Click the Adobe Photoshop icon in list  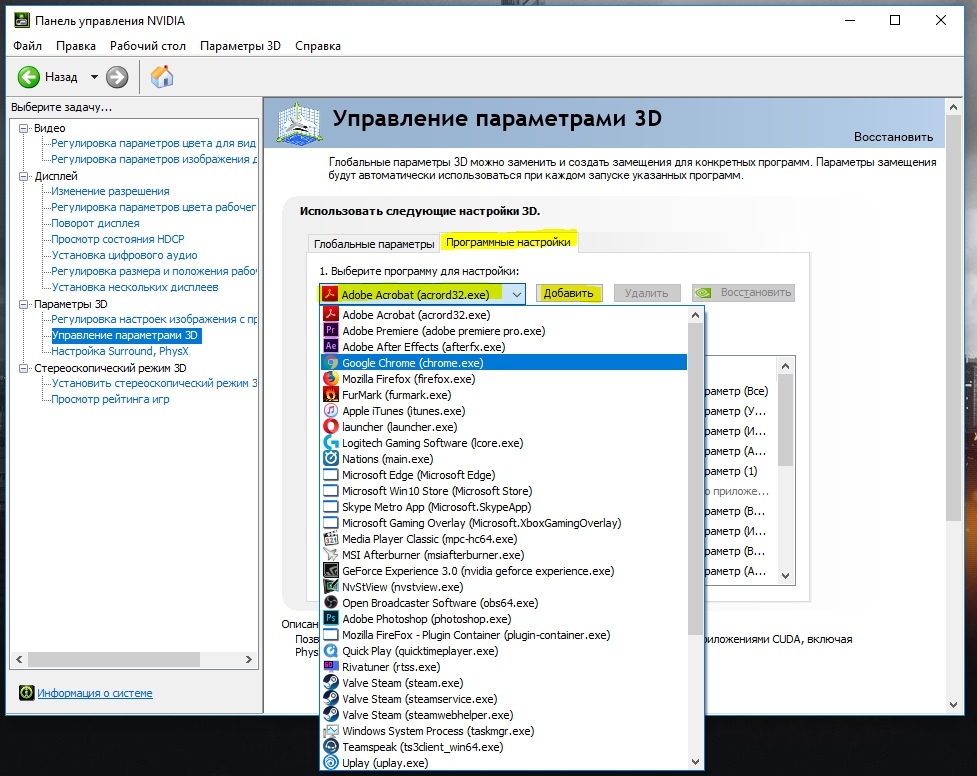pyautogui.click(x=331, y=619)
